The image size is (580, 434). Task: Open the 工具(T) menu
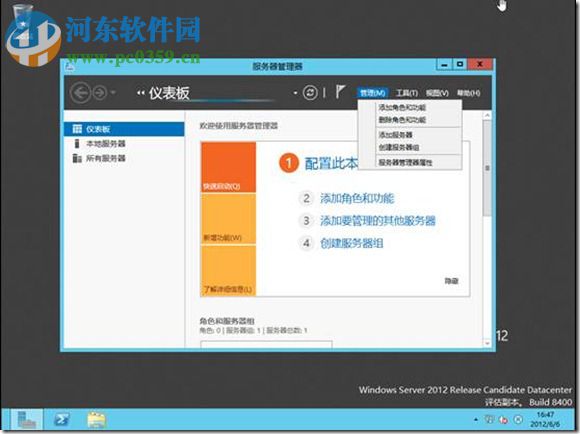click(x=407, y=93)
